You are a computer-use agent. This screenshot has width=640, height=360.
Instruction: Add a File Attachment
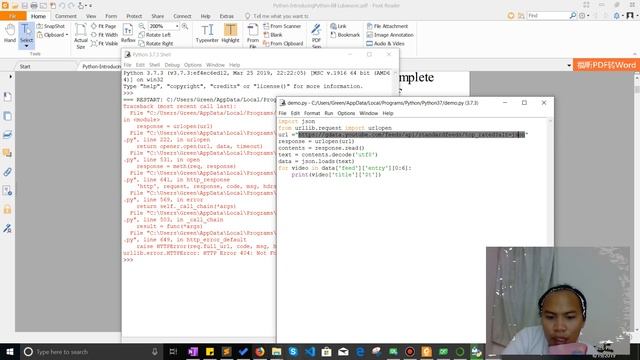[x=387, y=26]
